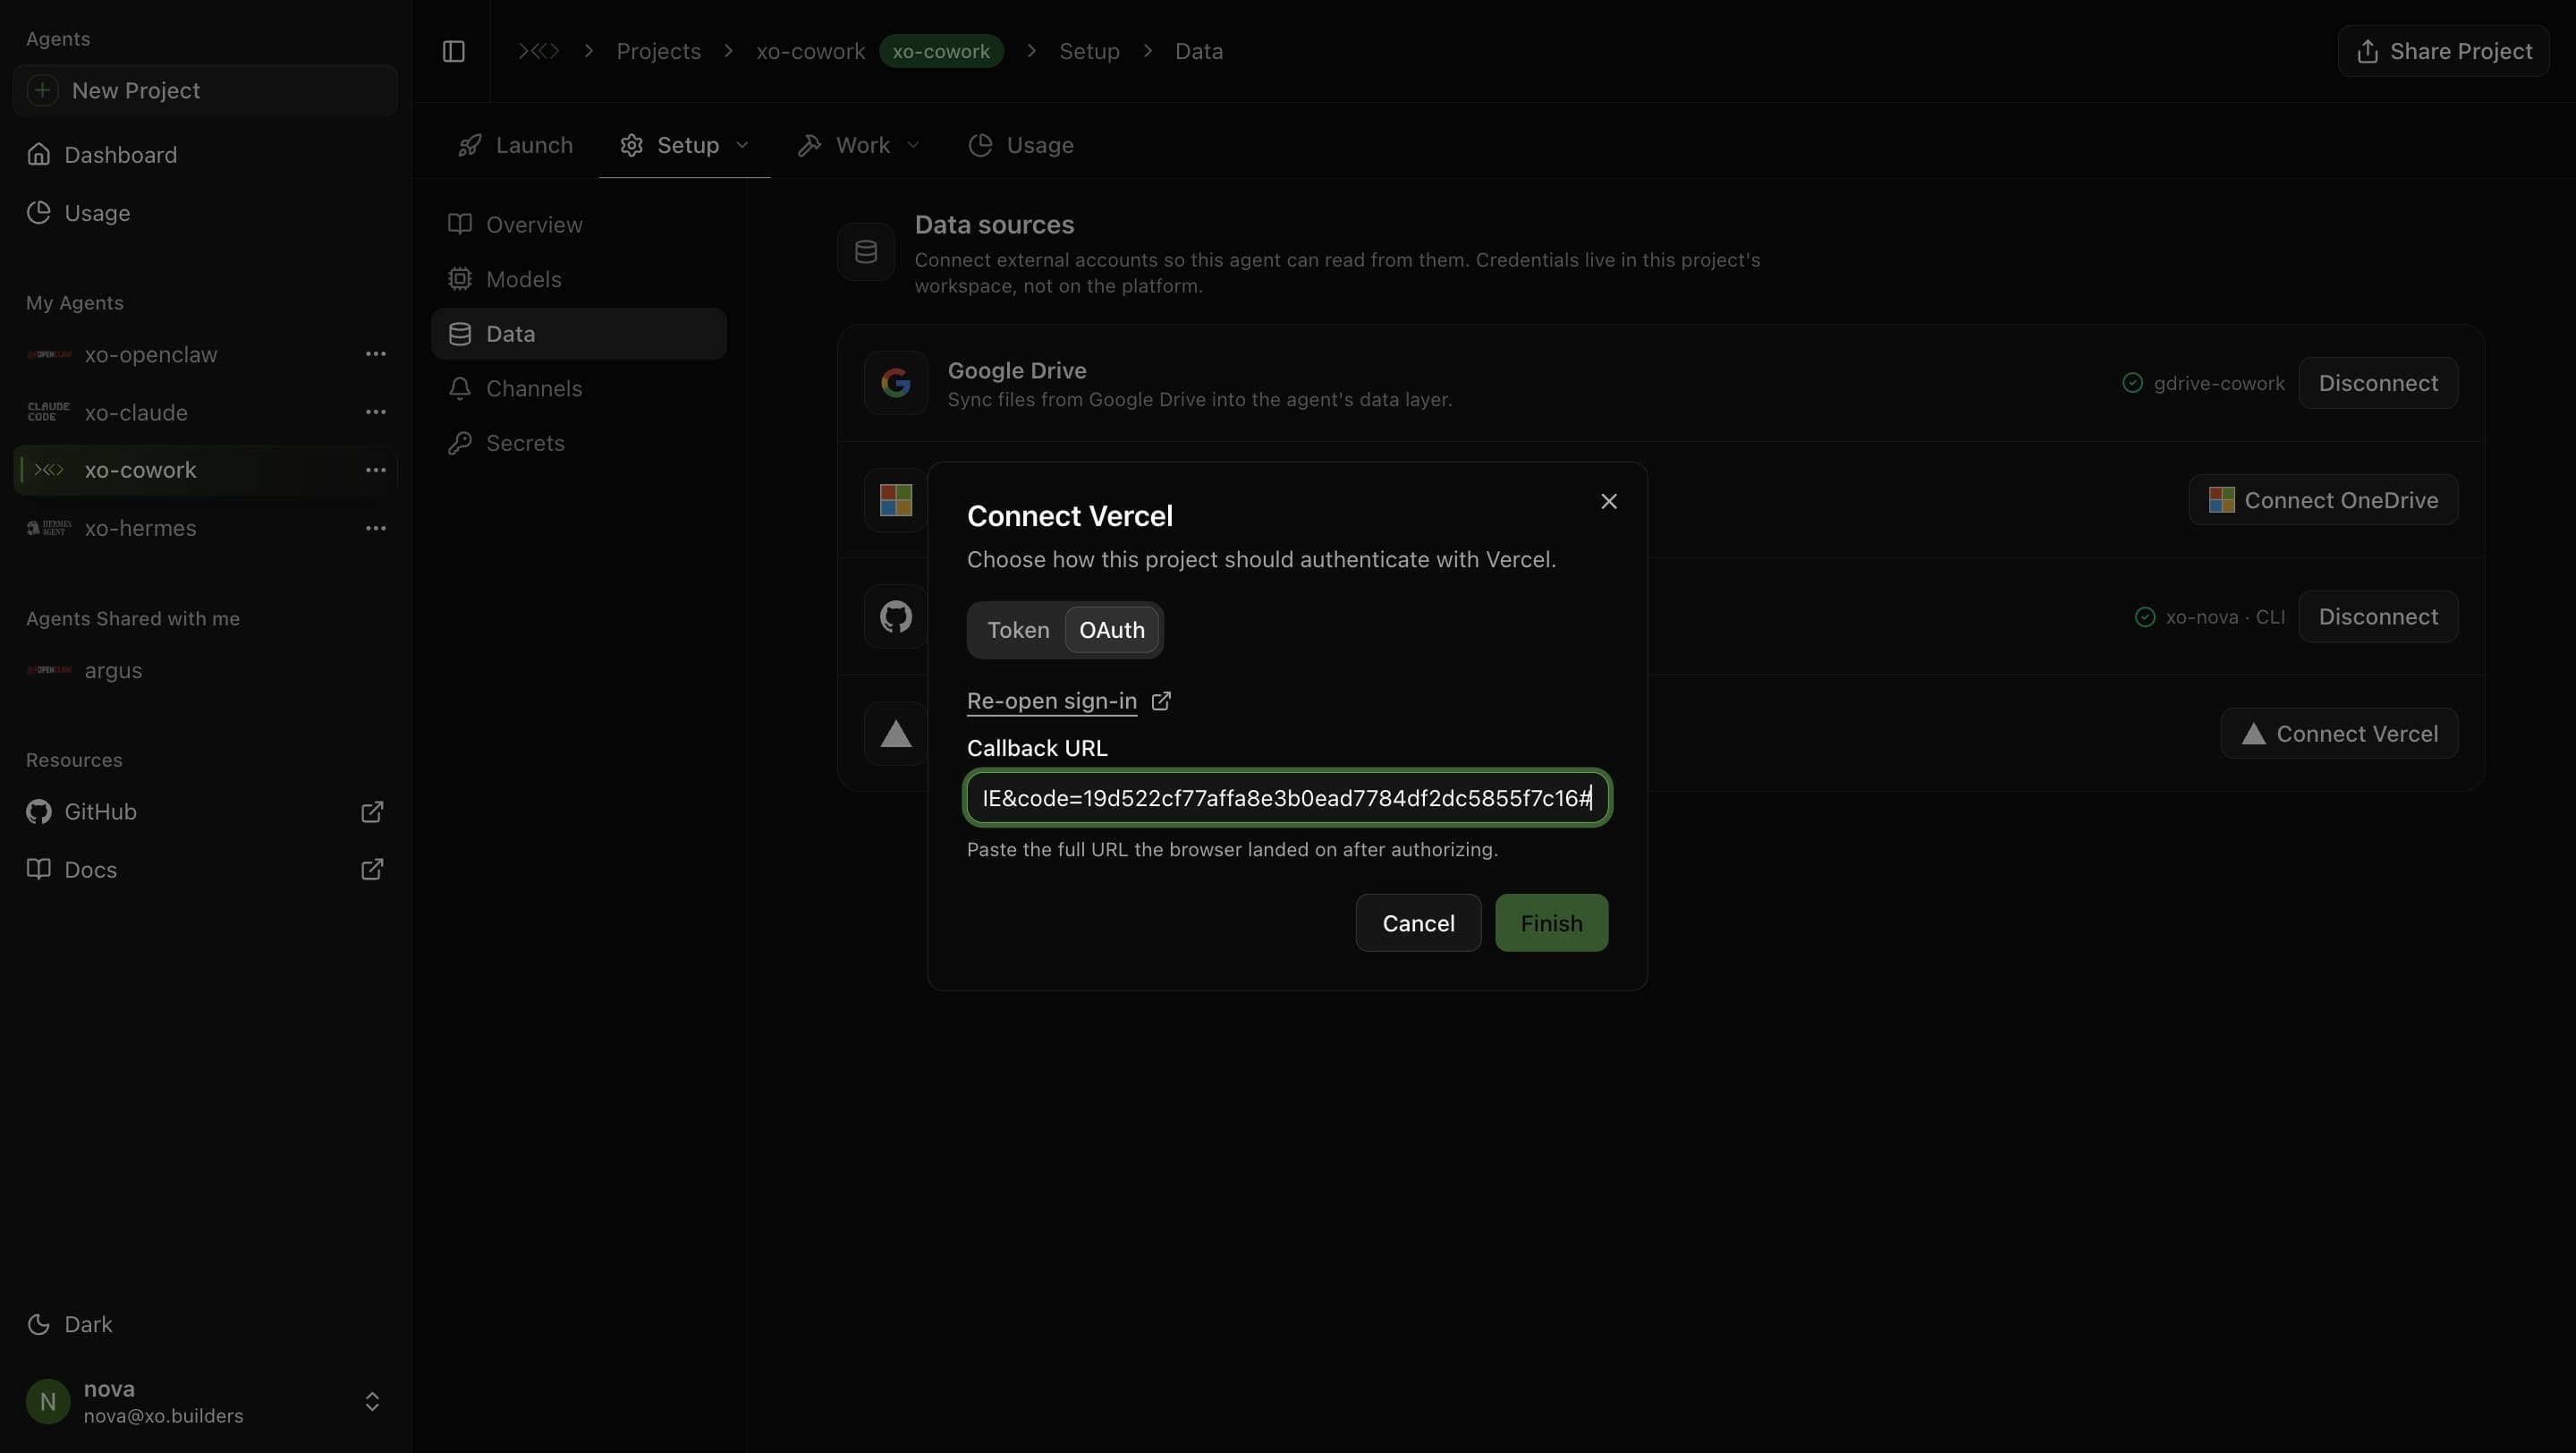Click the Connect Vercel button

[x=2338, y=733]
